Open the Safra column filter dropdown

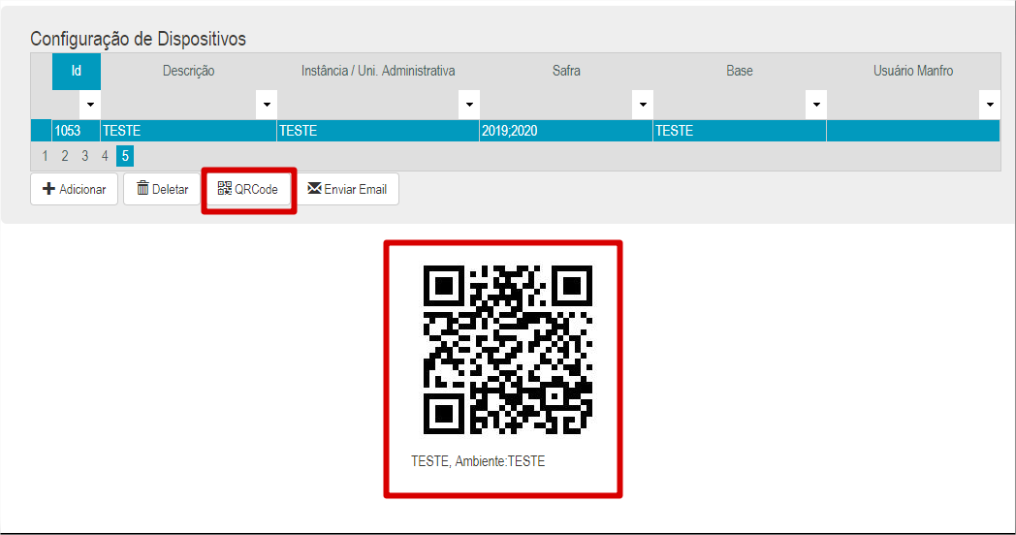[x=642, y=104]
